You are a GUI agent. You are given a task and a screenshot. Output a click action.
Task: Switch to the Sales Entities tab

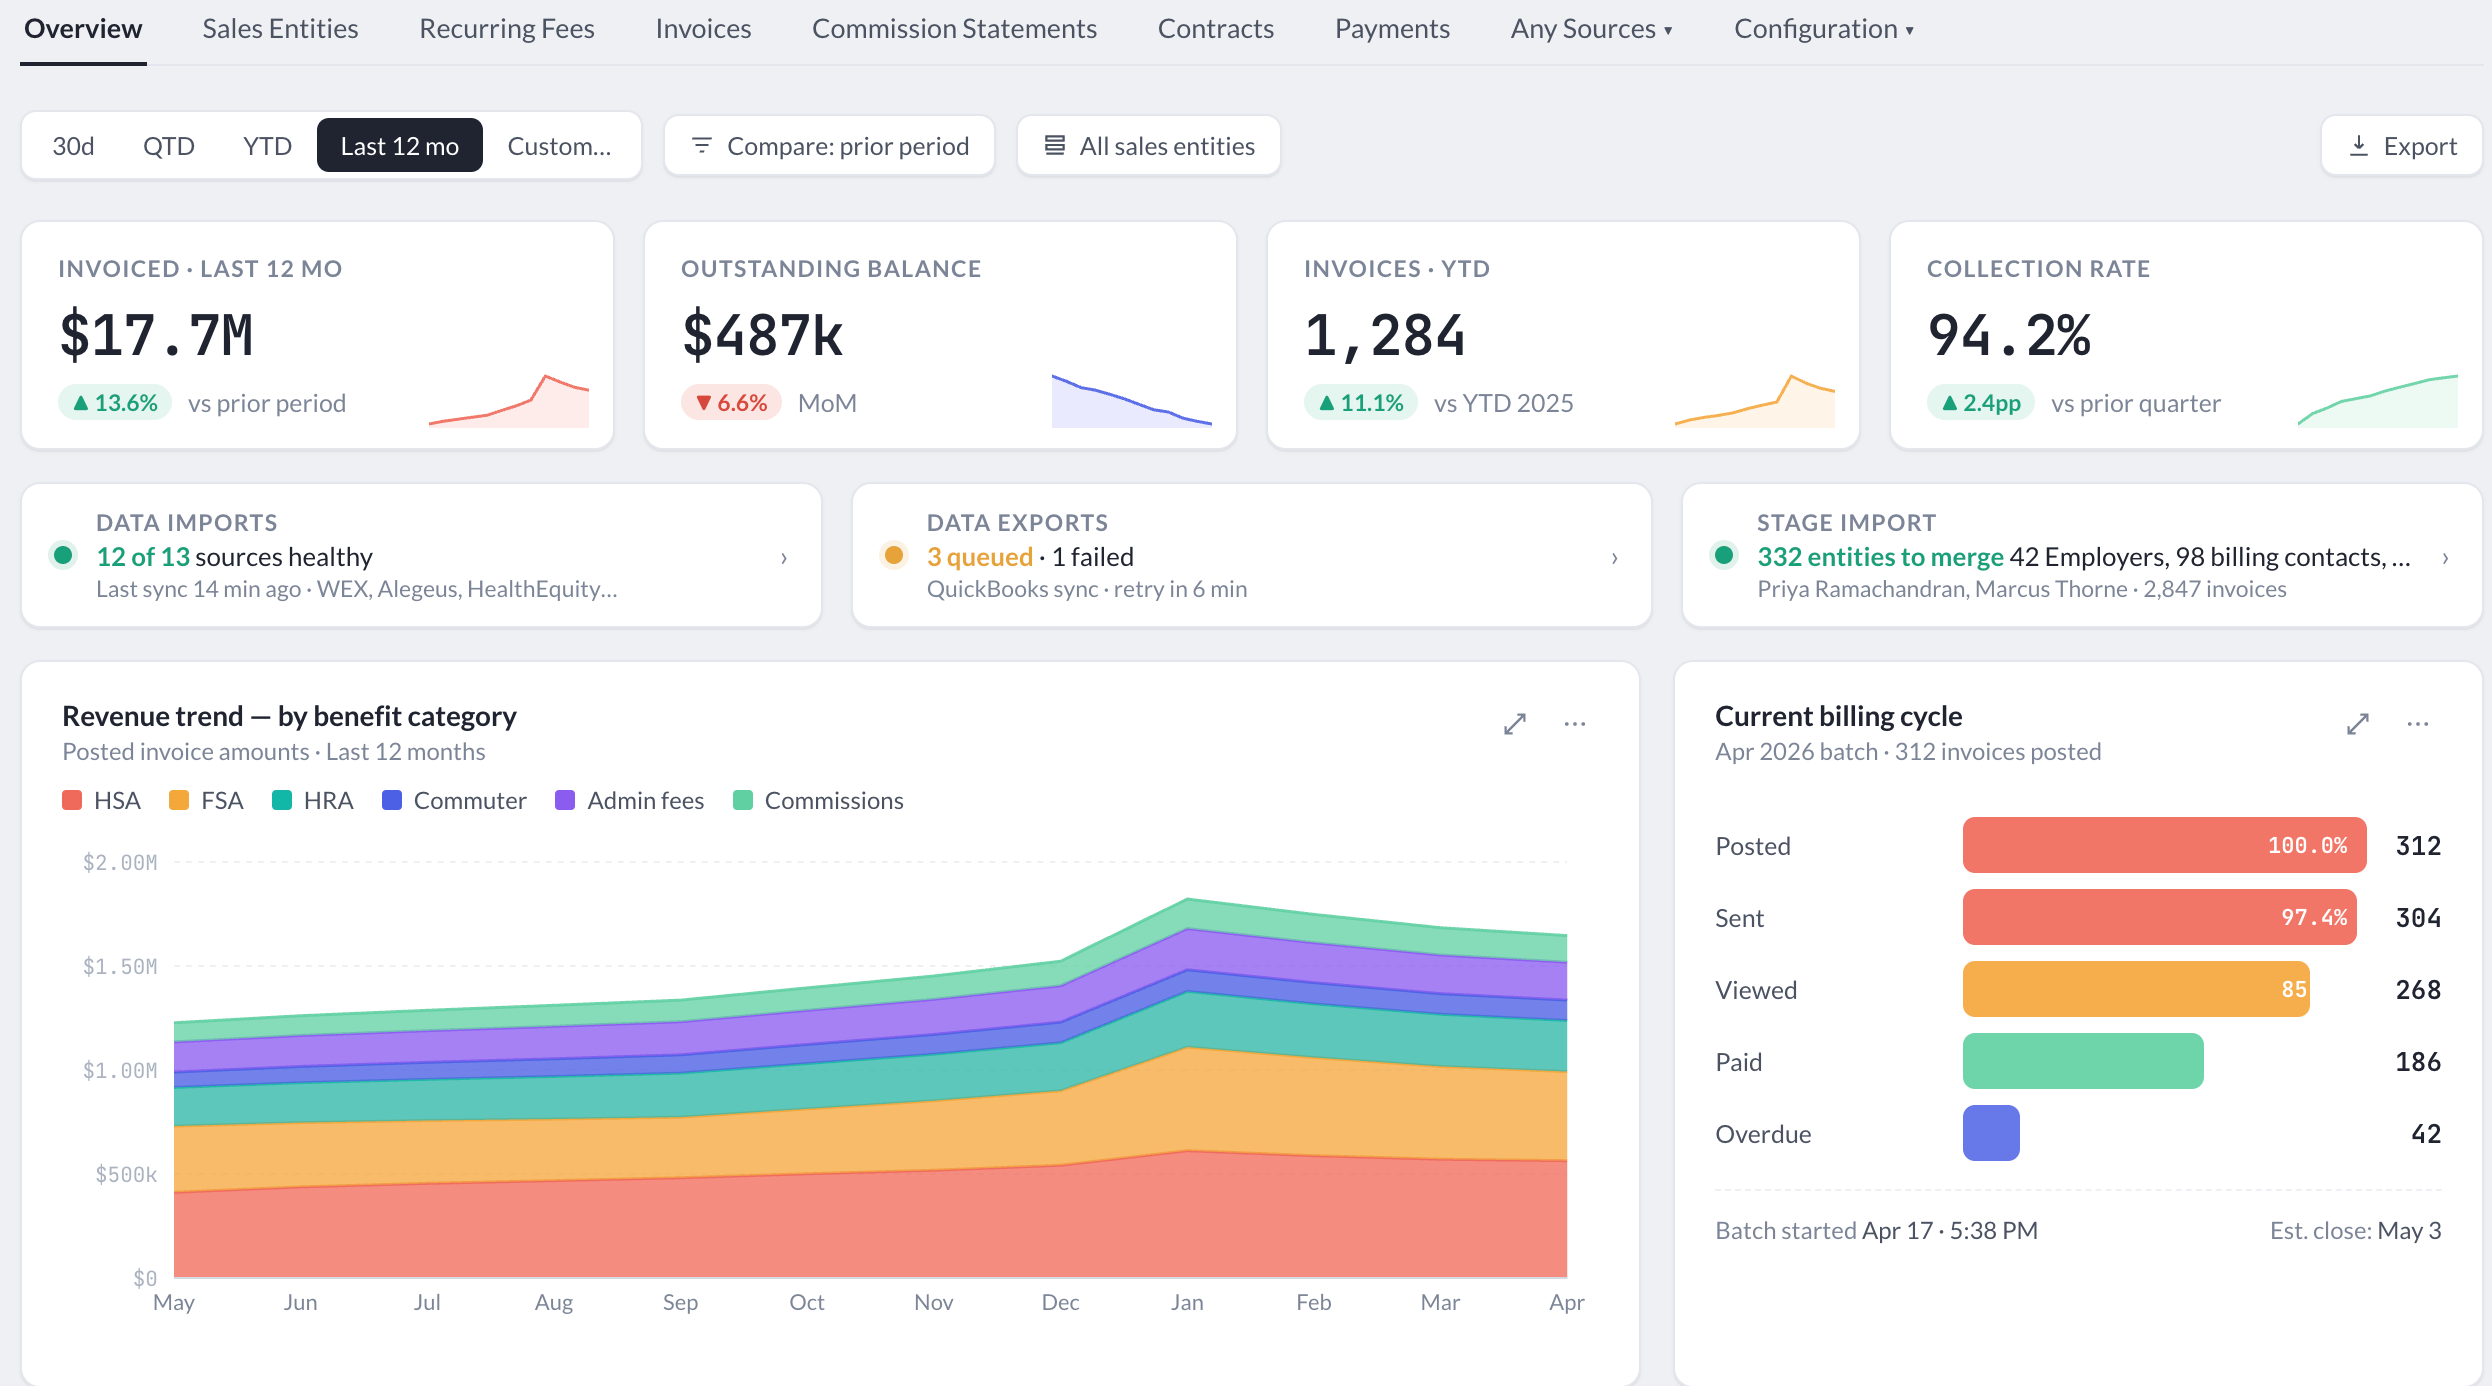click(x=280, y=29)
